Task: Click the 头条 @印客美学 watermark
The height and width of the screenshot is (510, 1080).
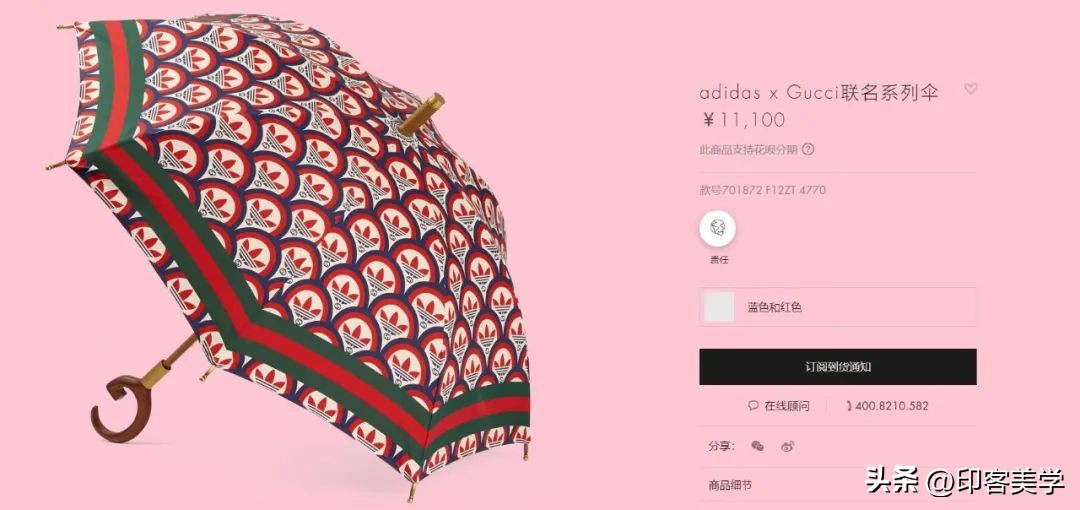Action: point(964,480)
